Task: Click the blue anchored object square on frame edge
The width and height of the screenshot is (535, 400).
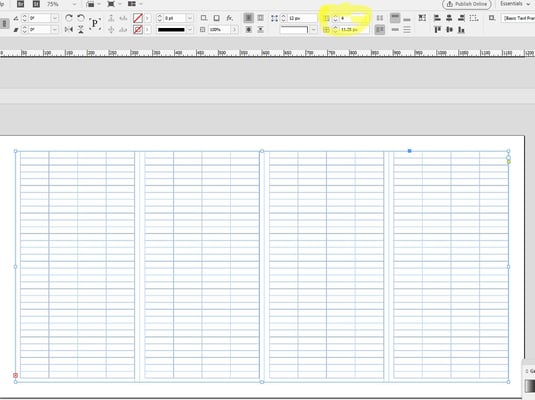Action: pos(409,151)
